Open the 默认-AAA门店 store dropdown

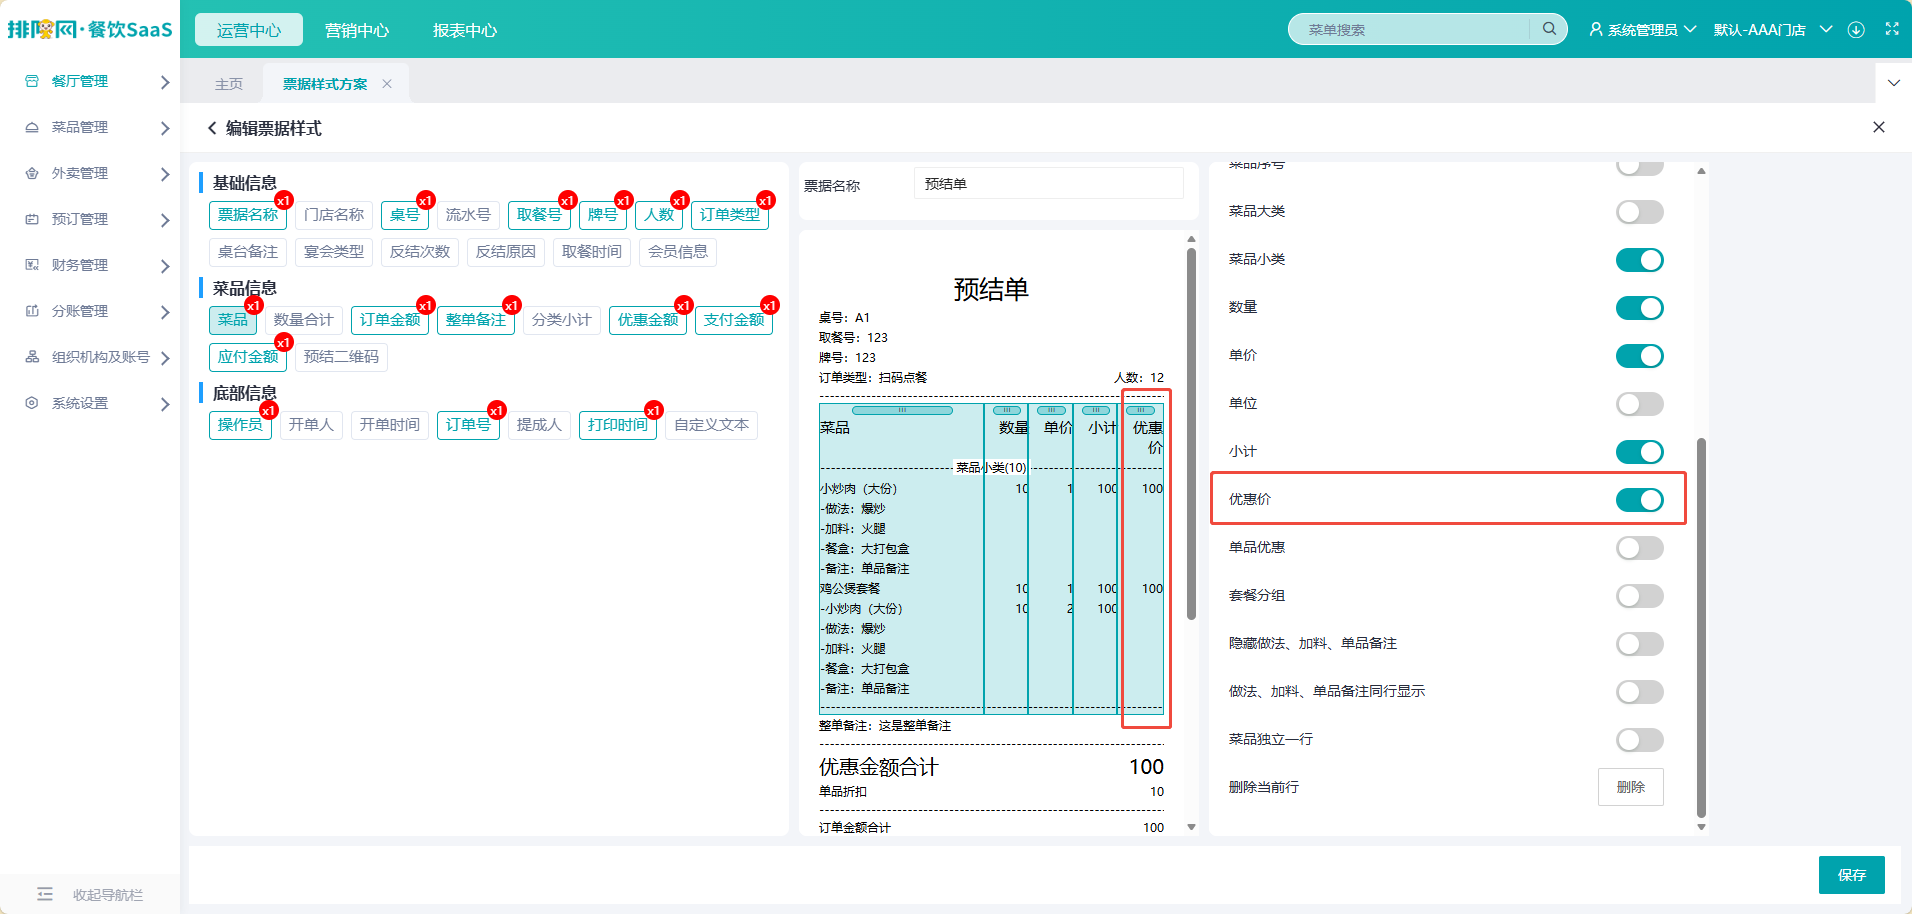point(1772,29)
